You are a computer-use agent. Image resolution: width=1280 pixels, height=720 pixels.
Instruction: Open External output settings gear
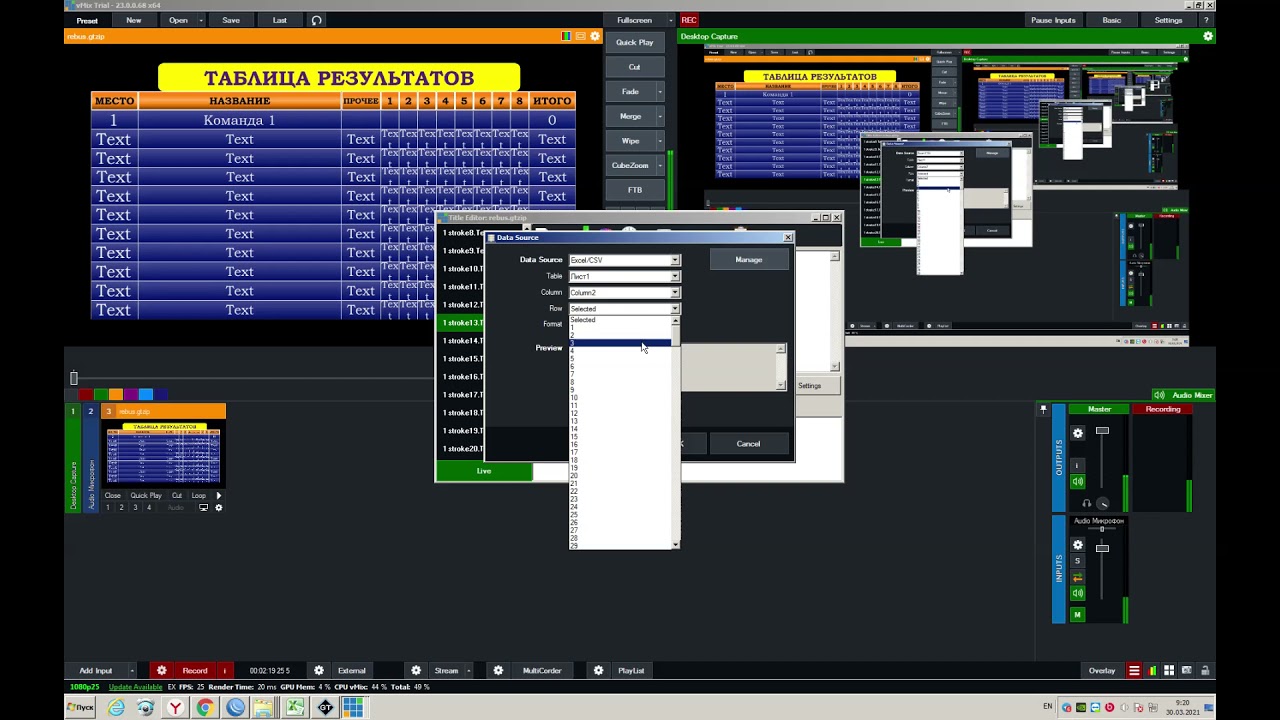[x=319, y=671]
